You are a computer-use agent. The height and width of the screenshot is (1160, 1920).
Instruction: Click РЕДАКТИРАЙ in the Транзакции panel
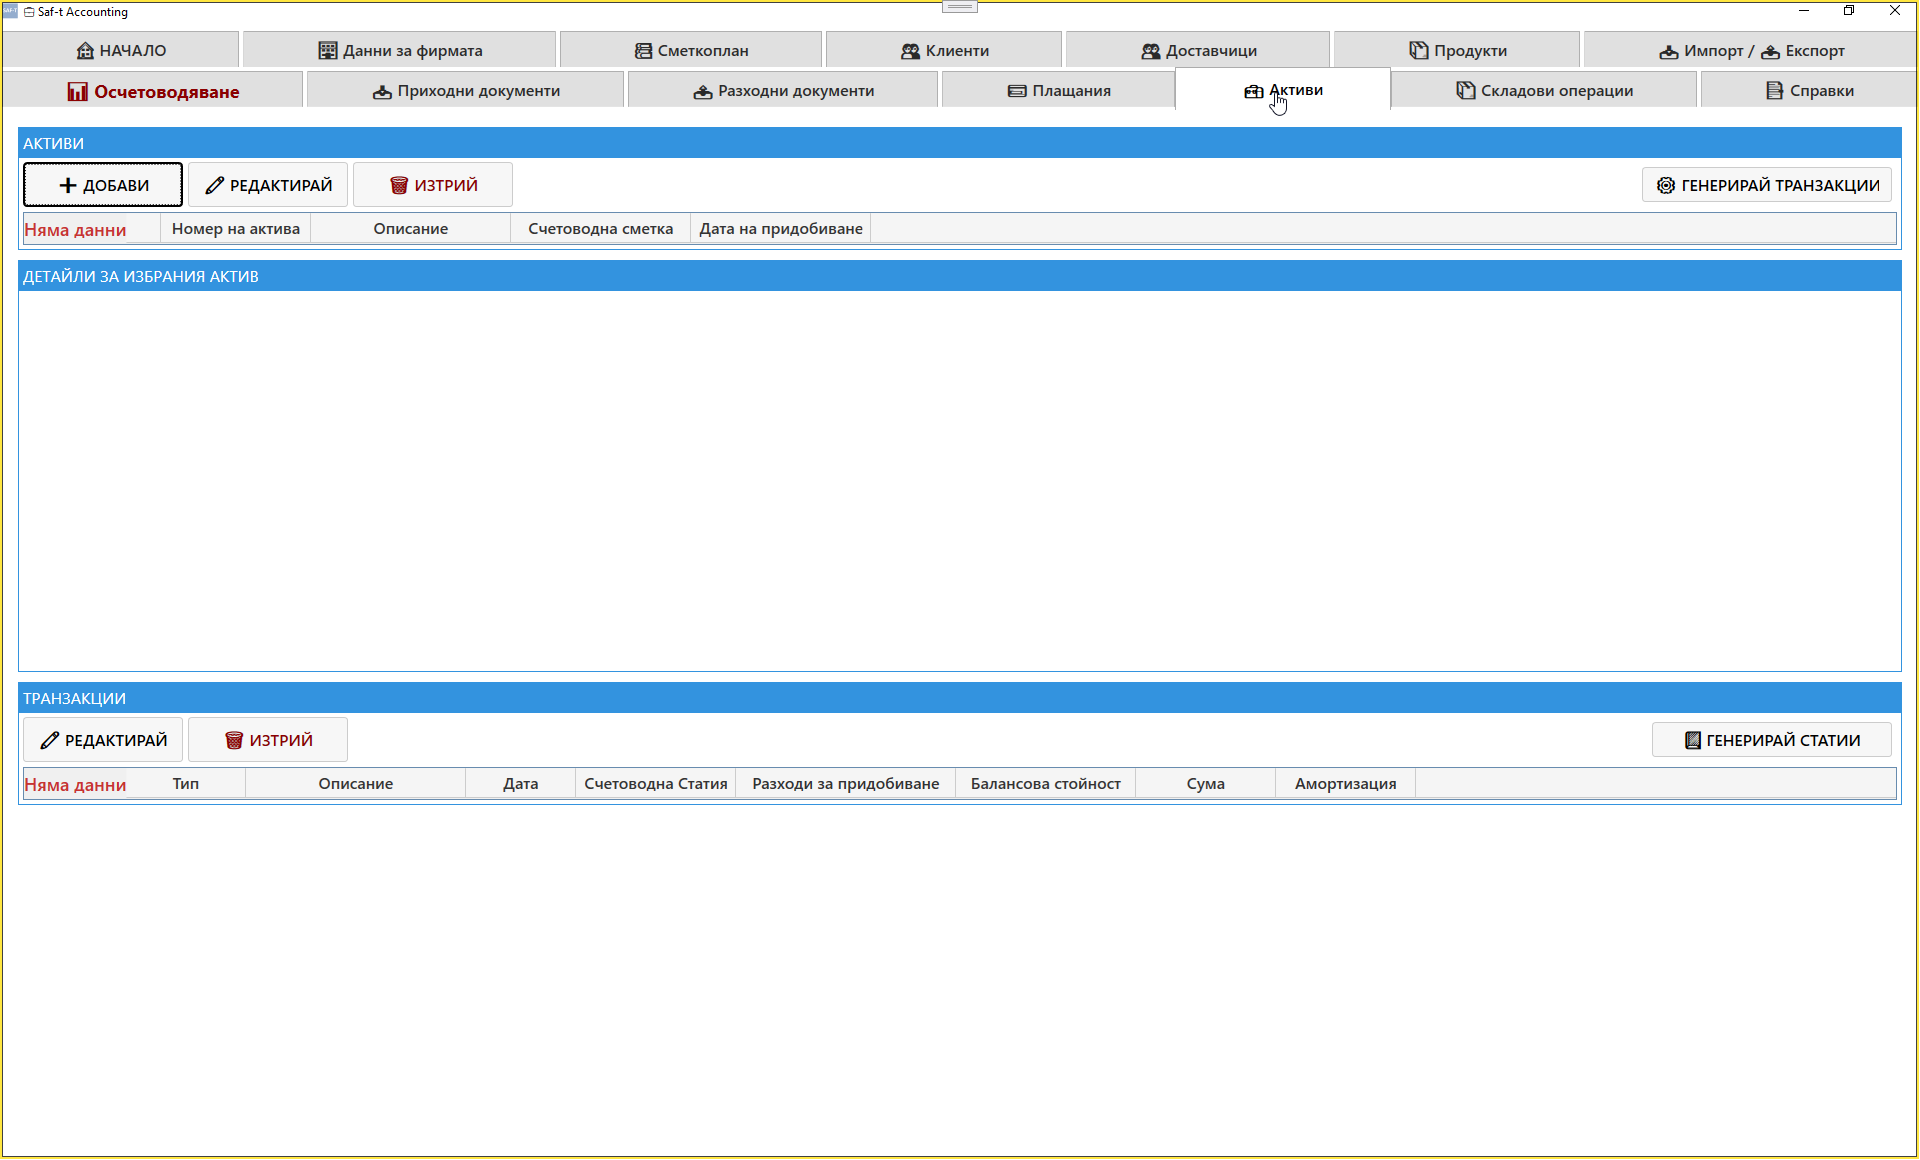click(x=103, y=740)
